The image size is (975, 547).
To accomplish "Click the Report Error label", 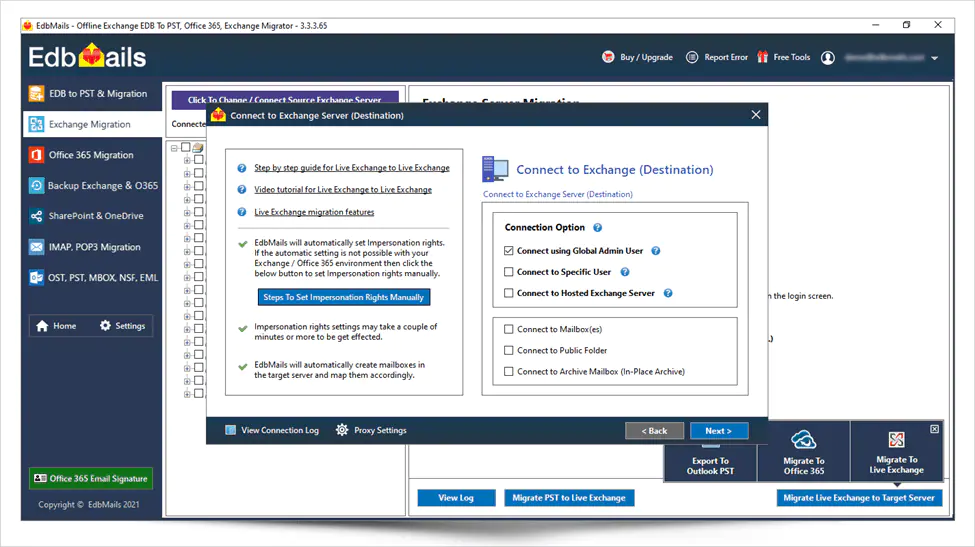I will pos(726,57).
